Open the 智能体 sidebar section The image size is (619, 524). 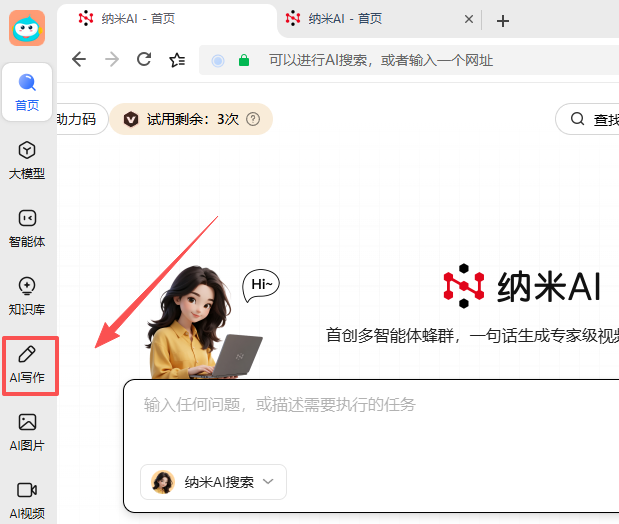click(27, 228)
